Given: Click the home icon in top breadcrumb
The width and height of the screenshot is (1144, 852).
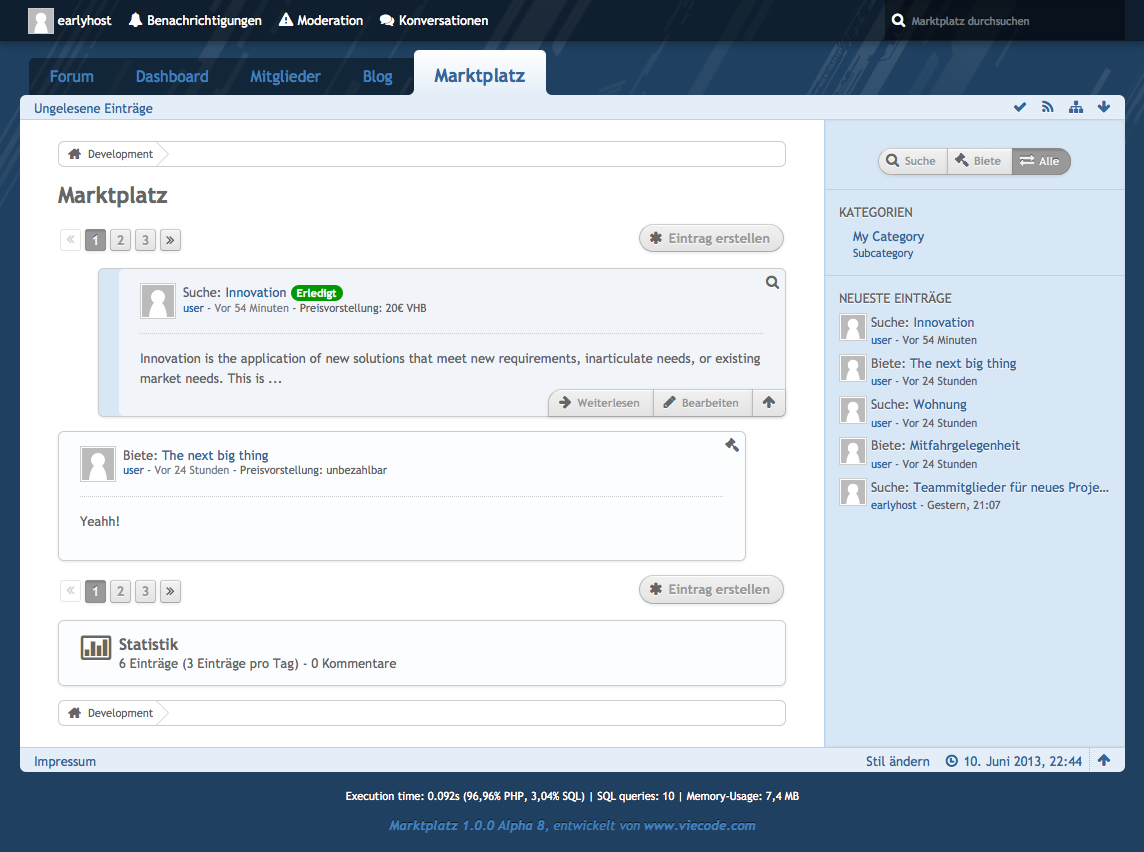Looking at the screenshot, I should click(74, 154).
